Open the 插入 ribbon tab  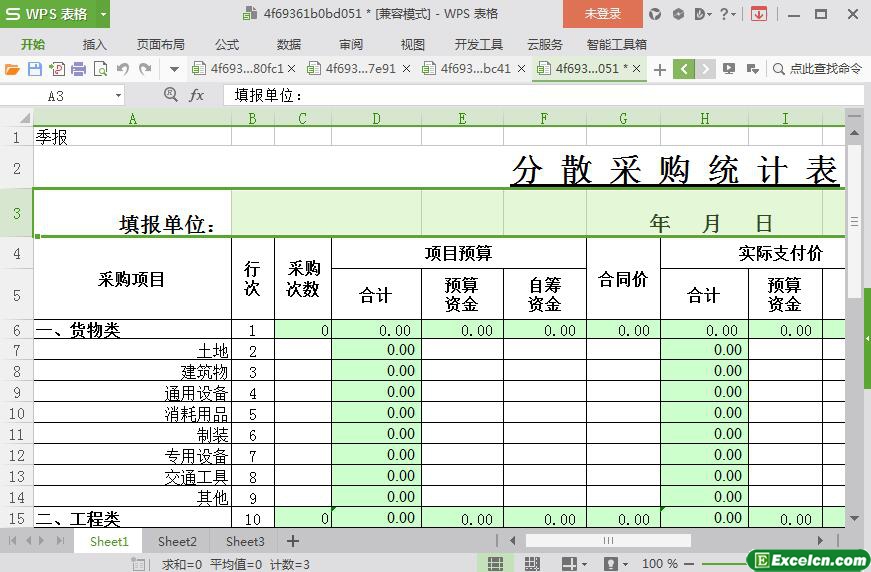click(x=94, y=44)
